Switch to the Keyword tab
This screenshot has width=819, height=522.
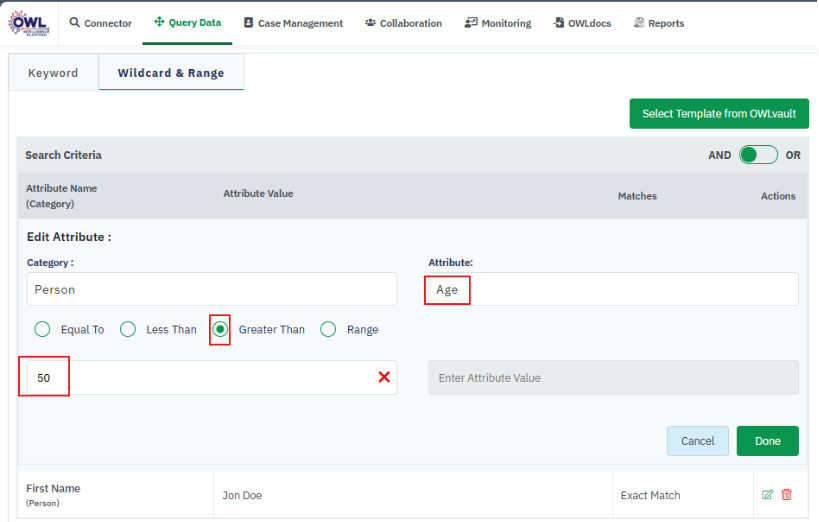(x=53, y=73)
